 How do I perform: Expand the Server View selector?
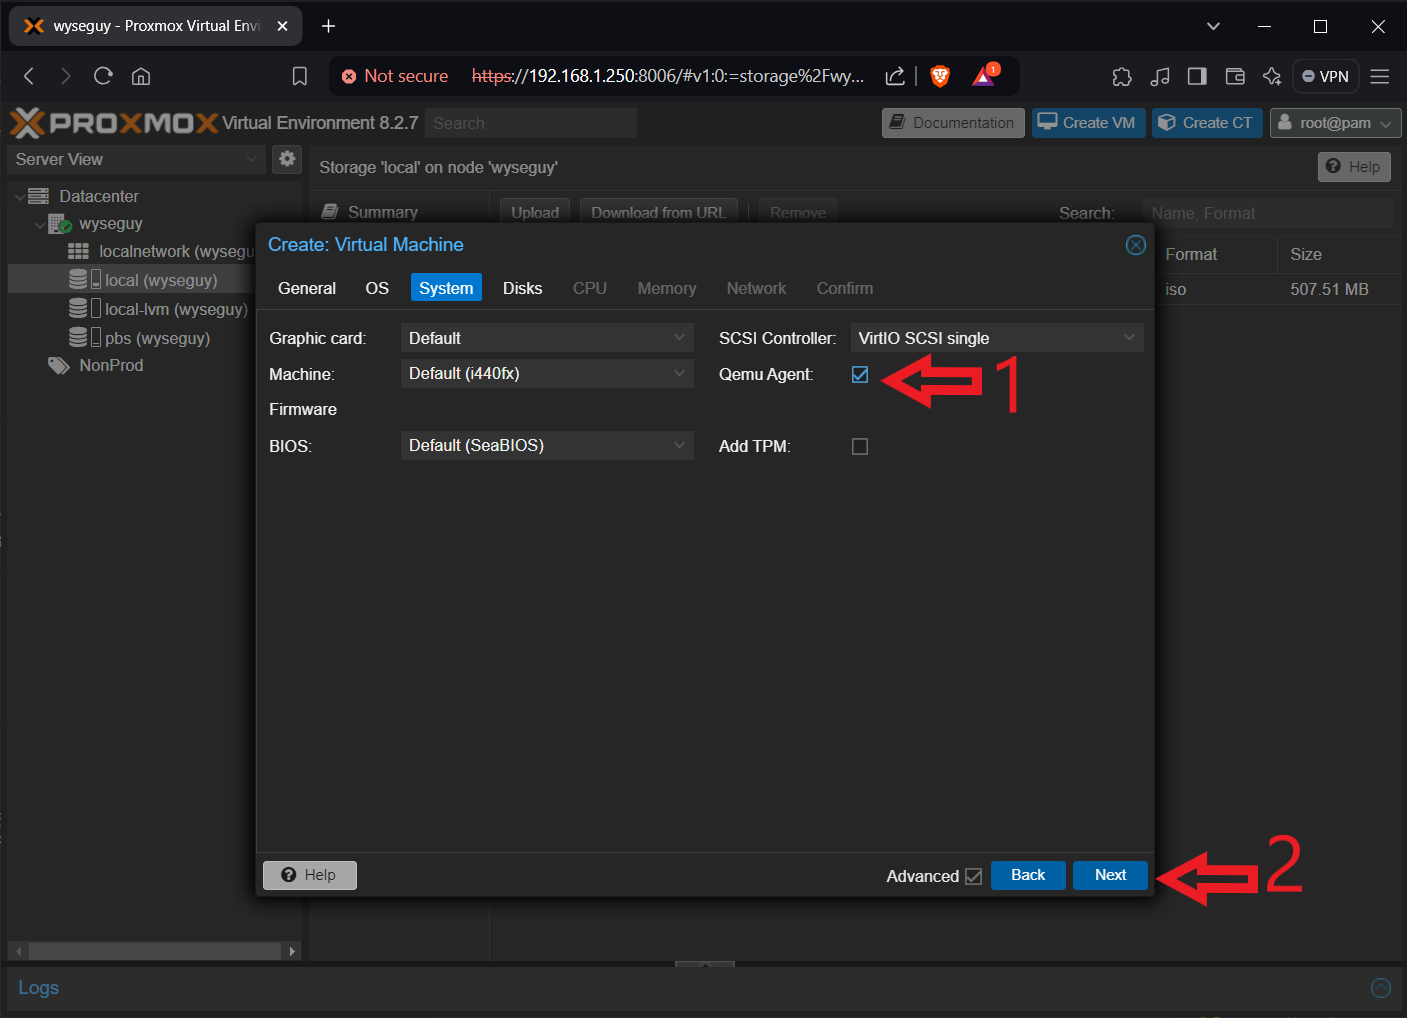click(137, 159)
